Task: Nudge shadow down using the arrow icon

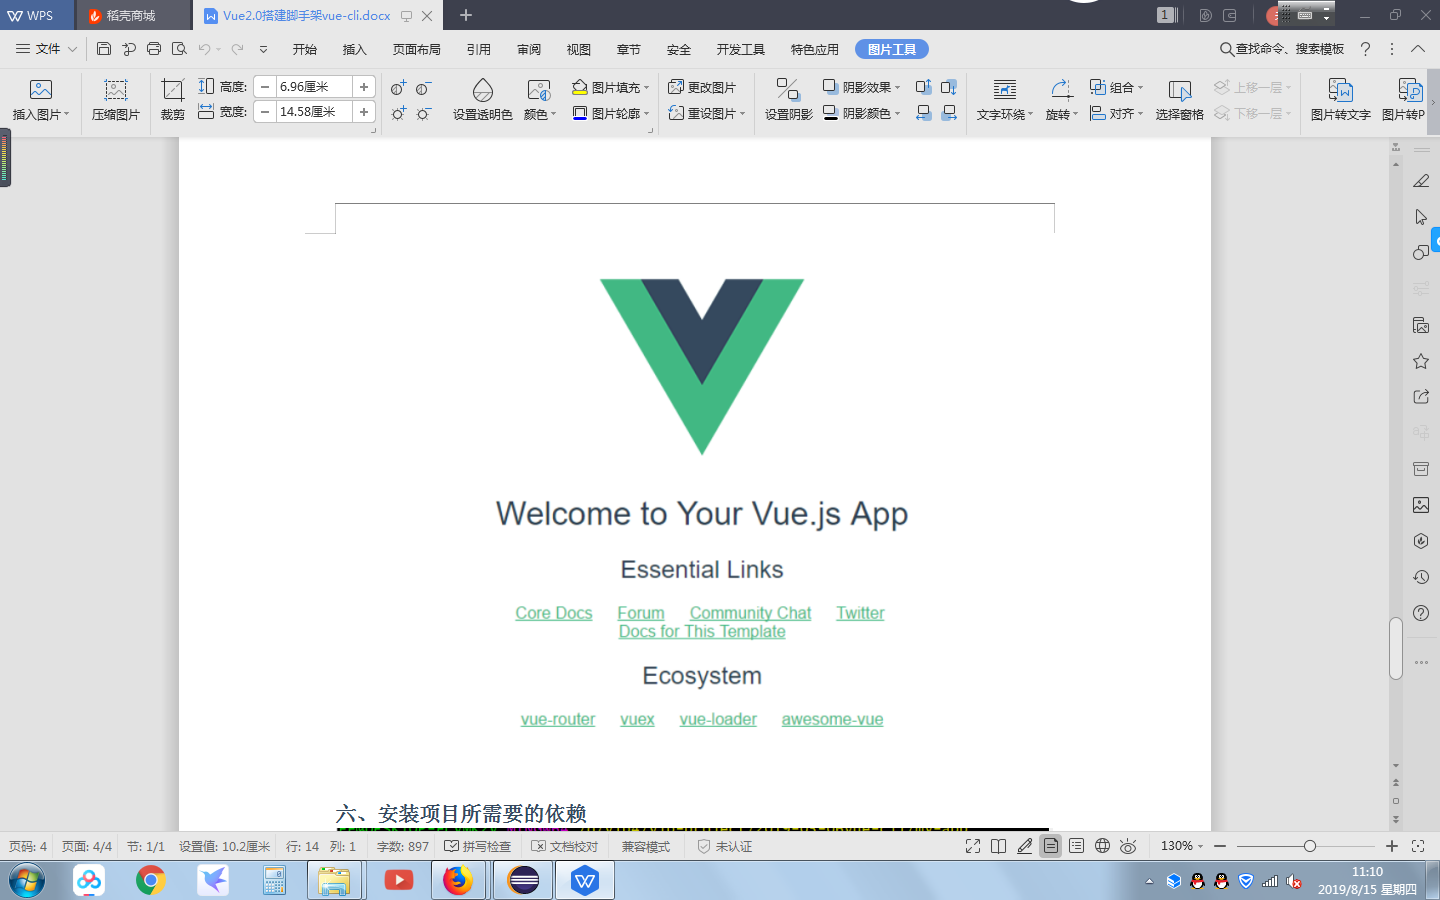Action: point(949,87)
